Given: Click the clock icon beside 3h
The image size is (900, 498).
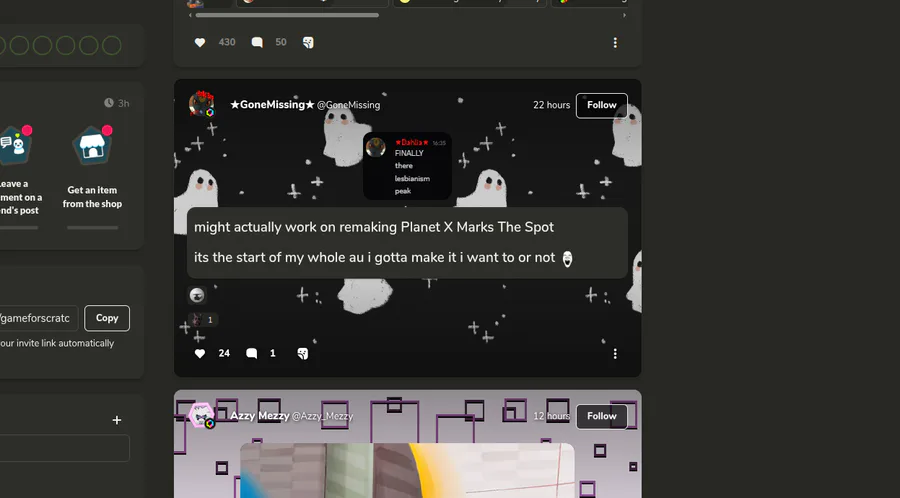Looking at the screenshot, I should 109,103.
